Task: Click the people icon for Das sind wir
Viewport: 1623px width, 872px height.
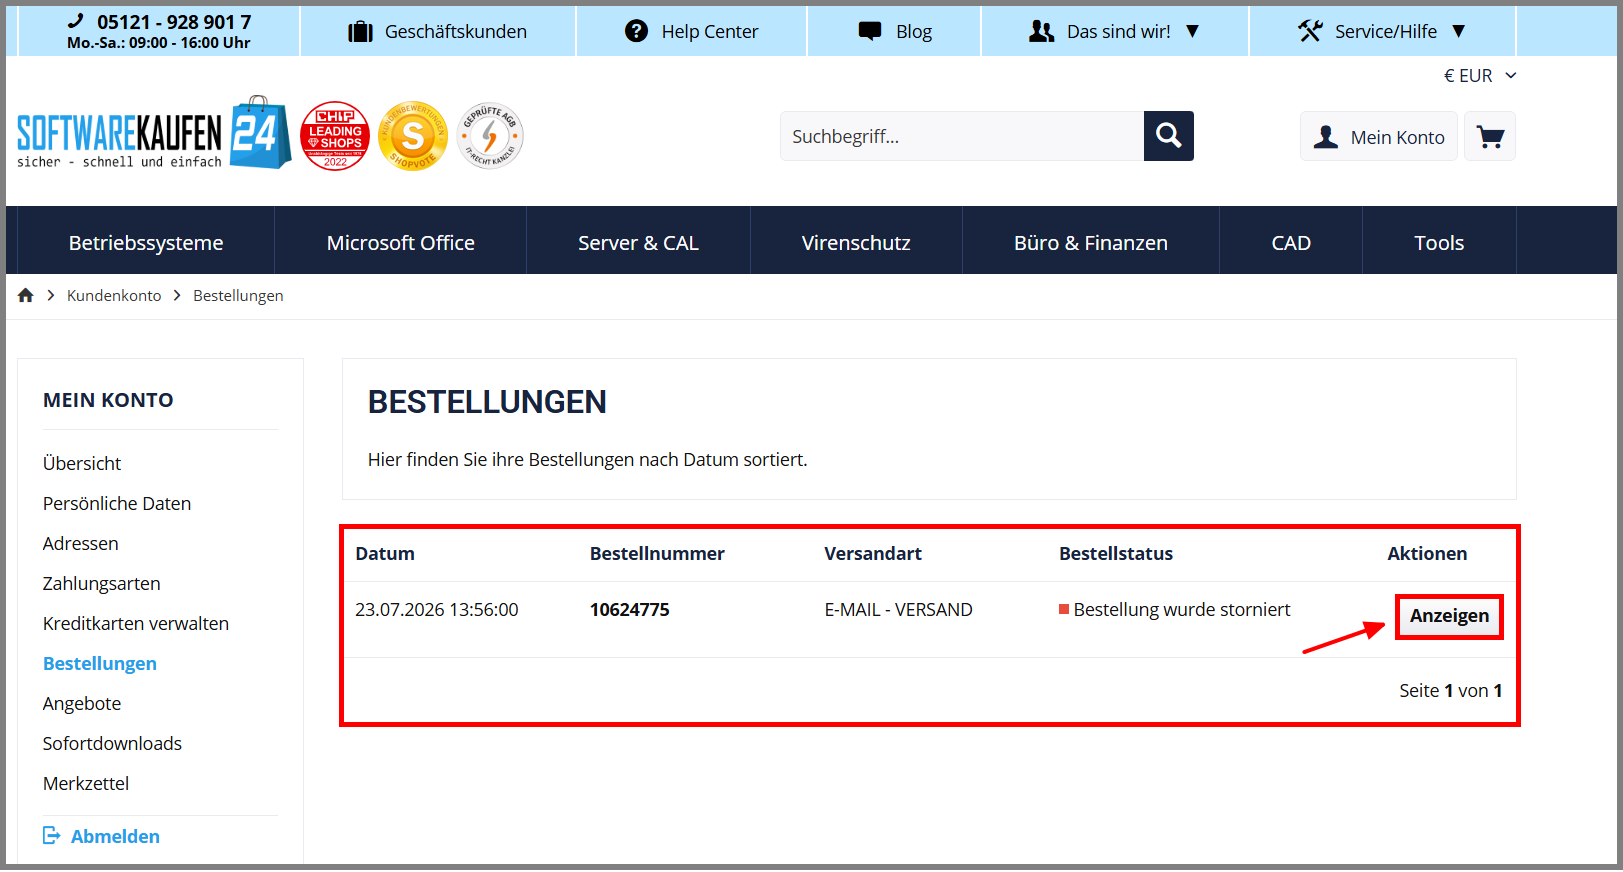Action: (1042, 31)
